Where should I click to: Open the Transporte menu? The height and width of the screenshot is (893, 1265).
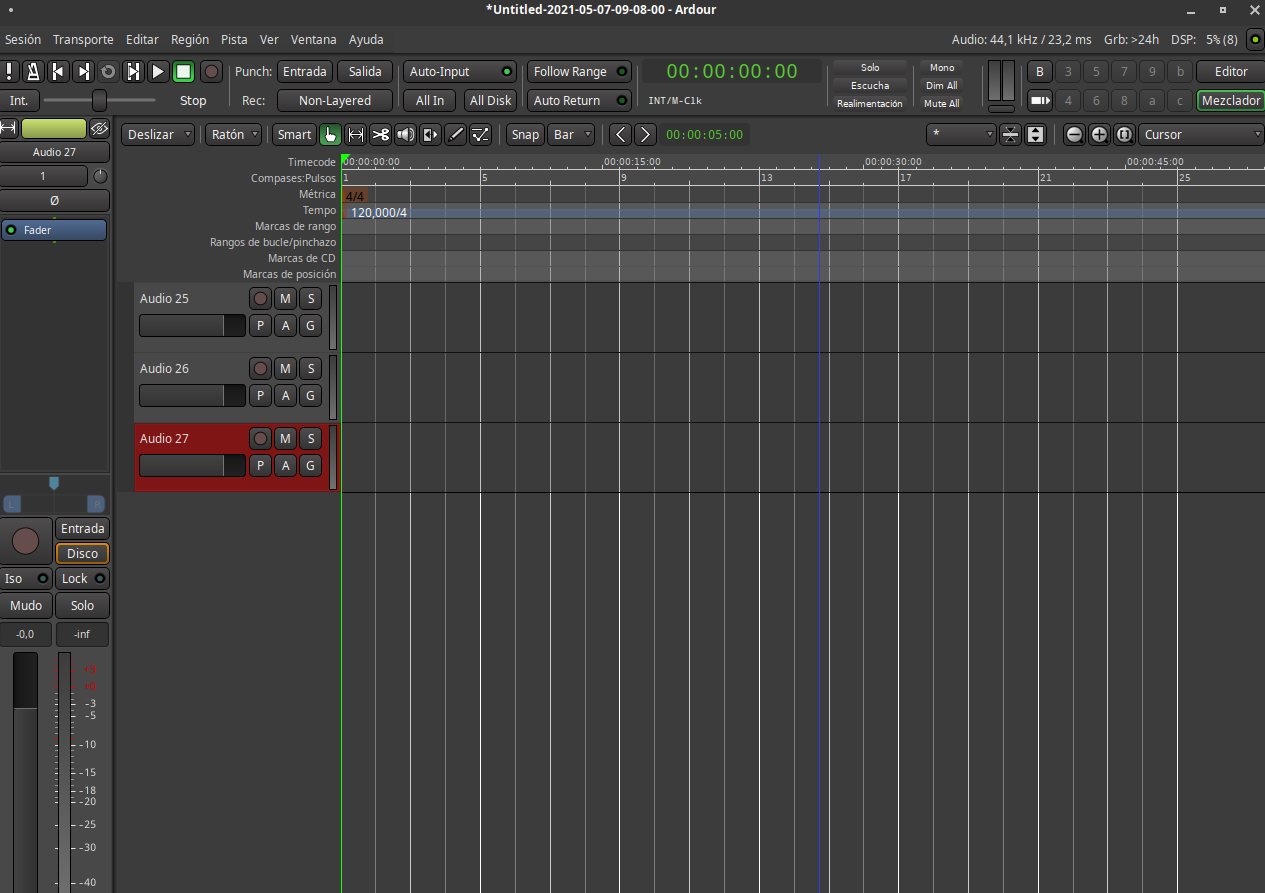coord(83,40)
